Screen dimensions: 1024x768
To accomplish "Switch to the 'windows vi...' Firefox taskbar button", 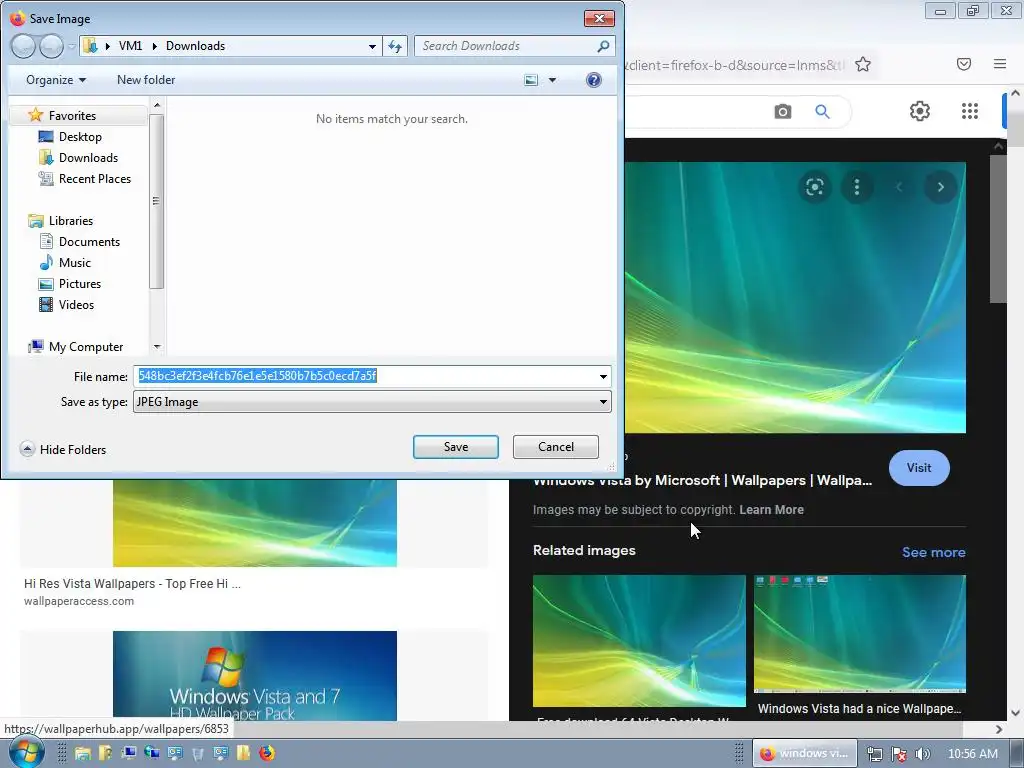I will point(806,753).
